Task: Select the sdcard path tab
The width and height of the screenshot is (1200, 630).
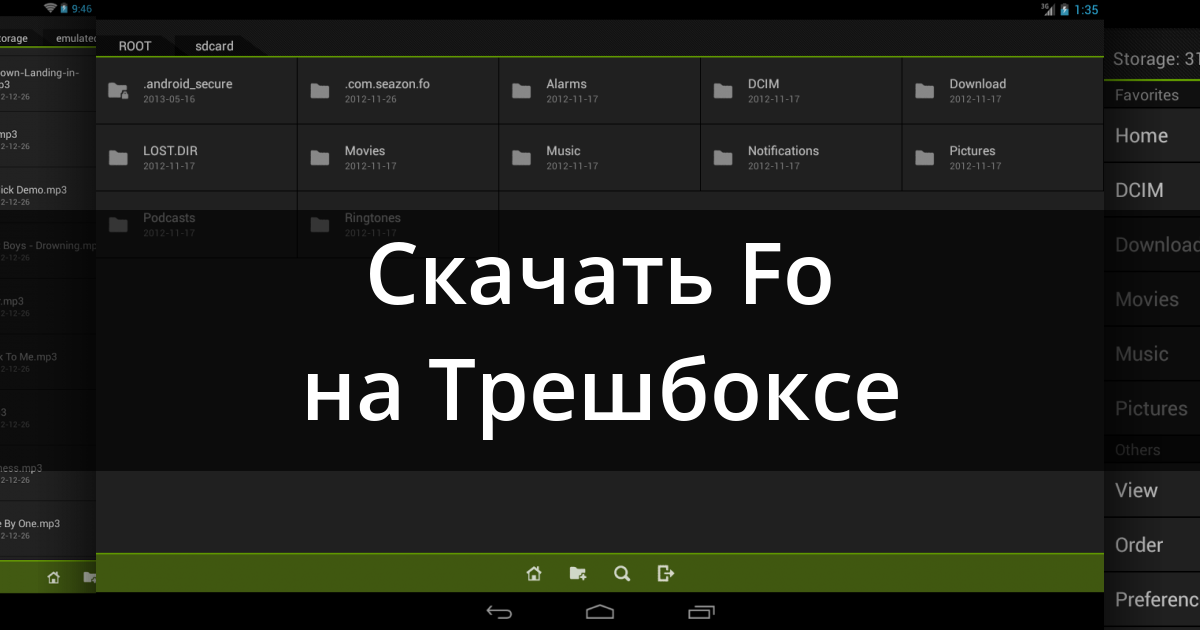Action: 214,46
